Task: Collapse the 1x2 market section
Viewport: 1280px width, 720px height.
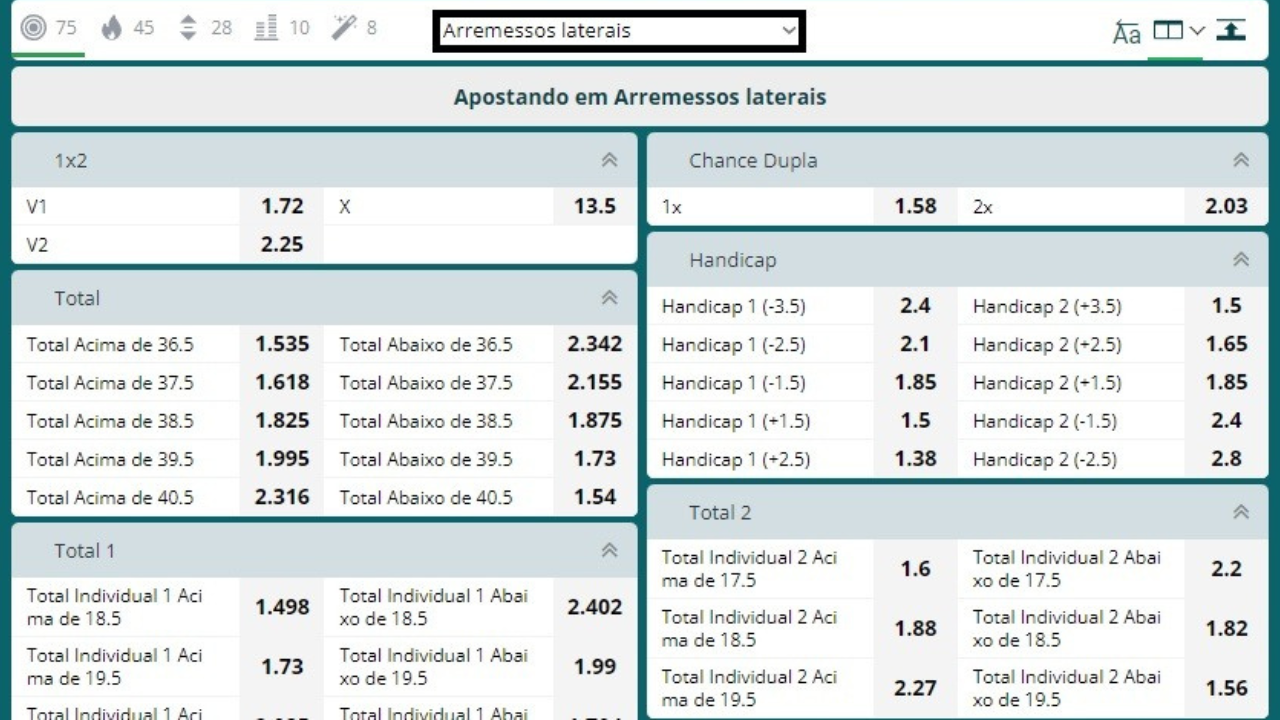Action: coord(609,160)
